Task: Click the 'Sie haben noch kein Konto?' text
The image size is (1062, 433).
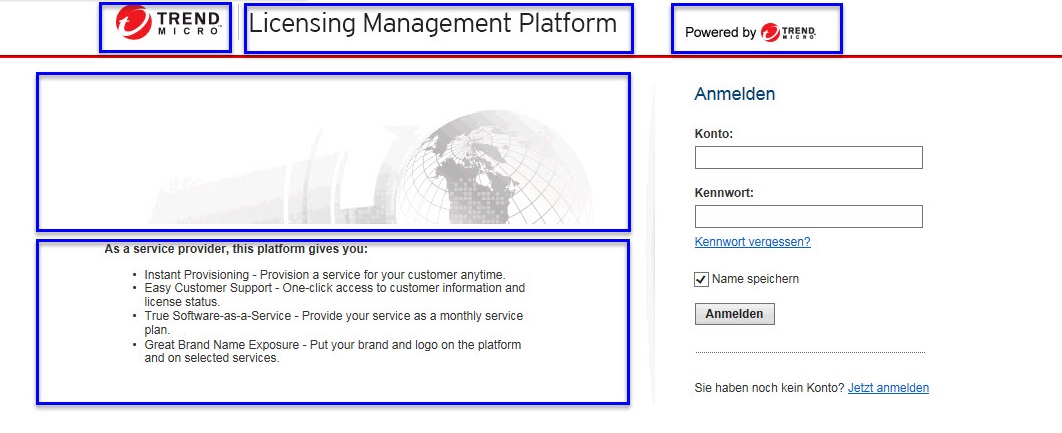Action: click(769, 388)
